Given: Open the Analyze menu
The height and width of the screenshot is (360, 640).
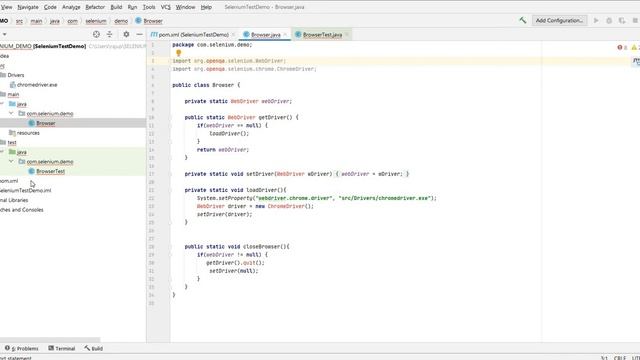Looking at the screenshot, I should click(x=71, y=7).
